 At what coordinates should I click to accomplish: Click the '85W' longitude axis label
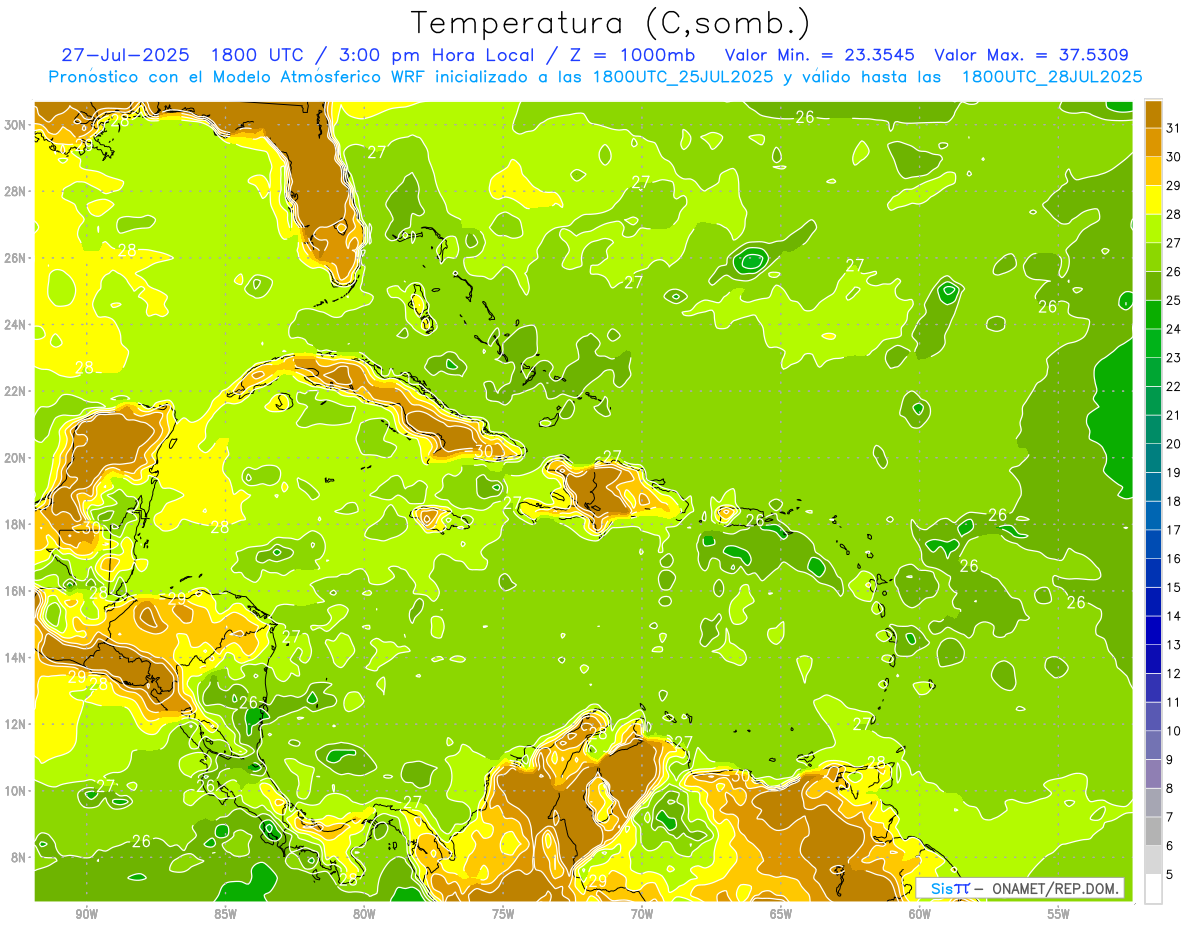point(225,914)
